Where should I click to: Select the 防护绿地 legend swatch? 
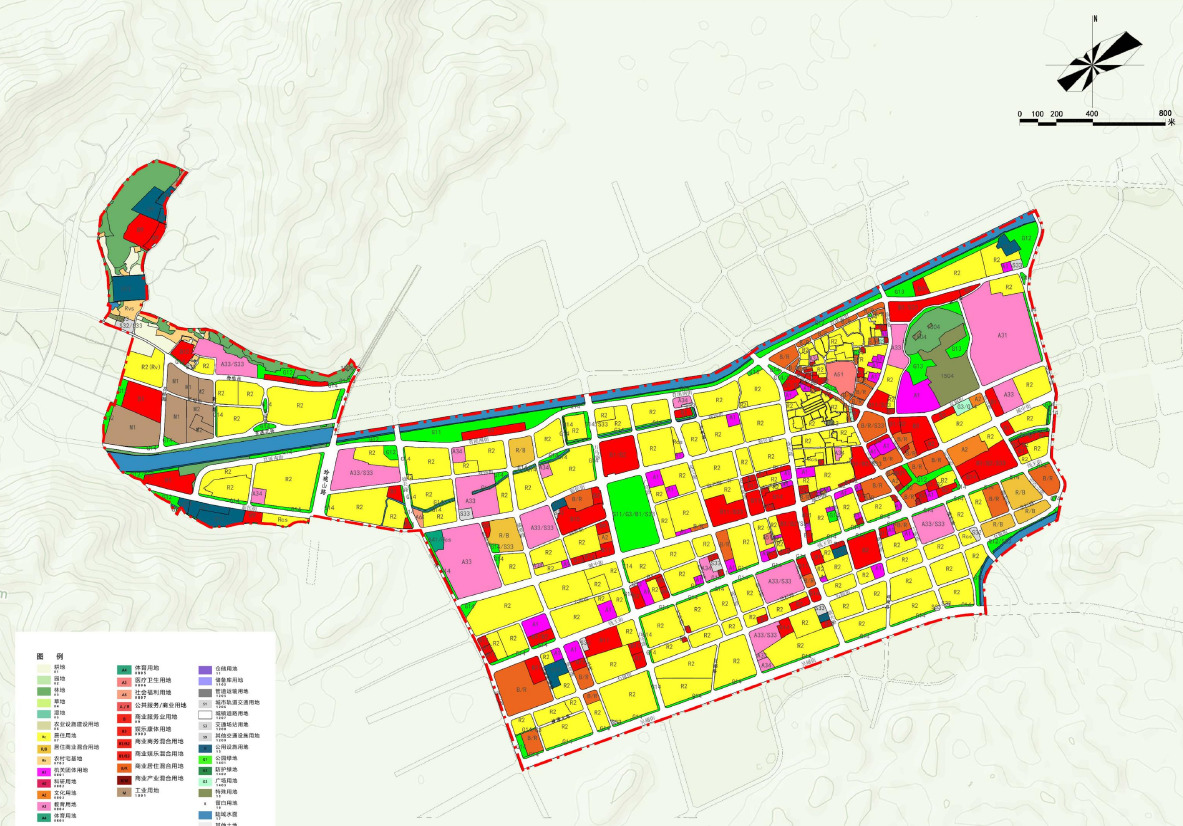click(204, 770)
